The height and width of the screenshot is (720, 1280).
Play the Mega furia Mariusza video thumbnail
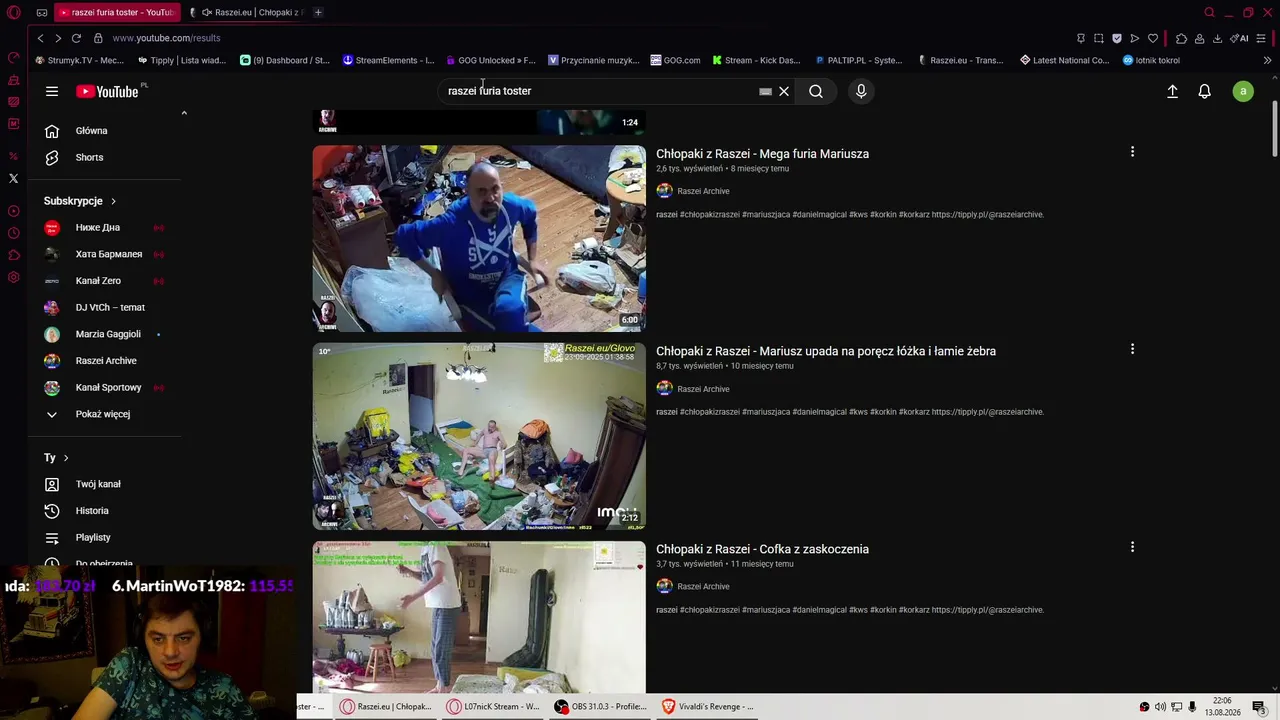point(479,239)
